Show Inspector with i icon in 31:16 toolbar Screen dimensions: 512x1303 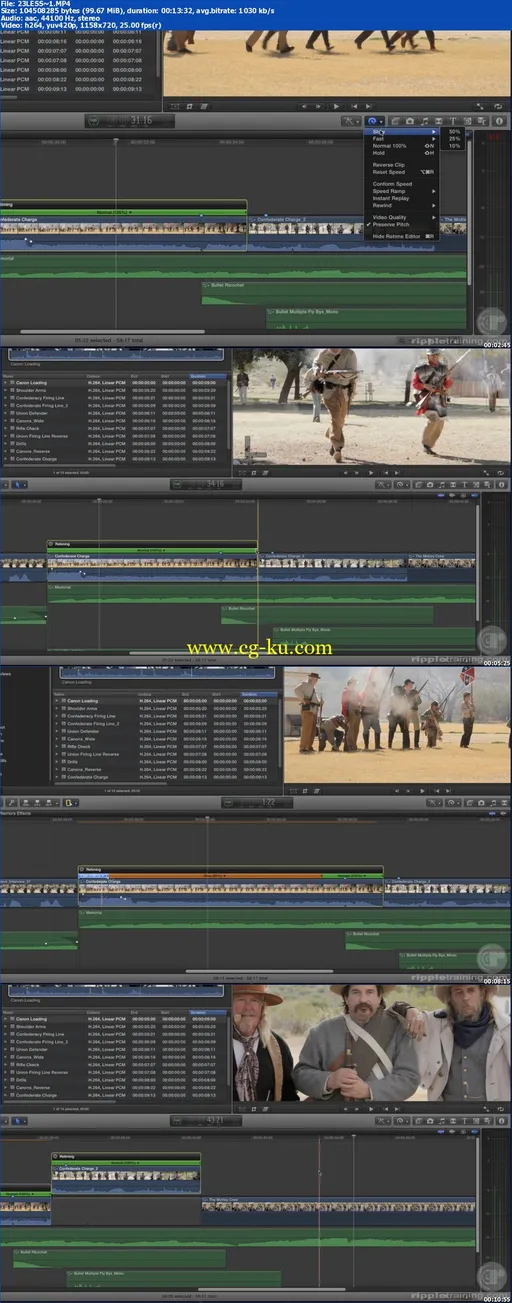(x=498, y=121)
